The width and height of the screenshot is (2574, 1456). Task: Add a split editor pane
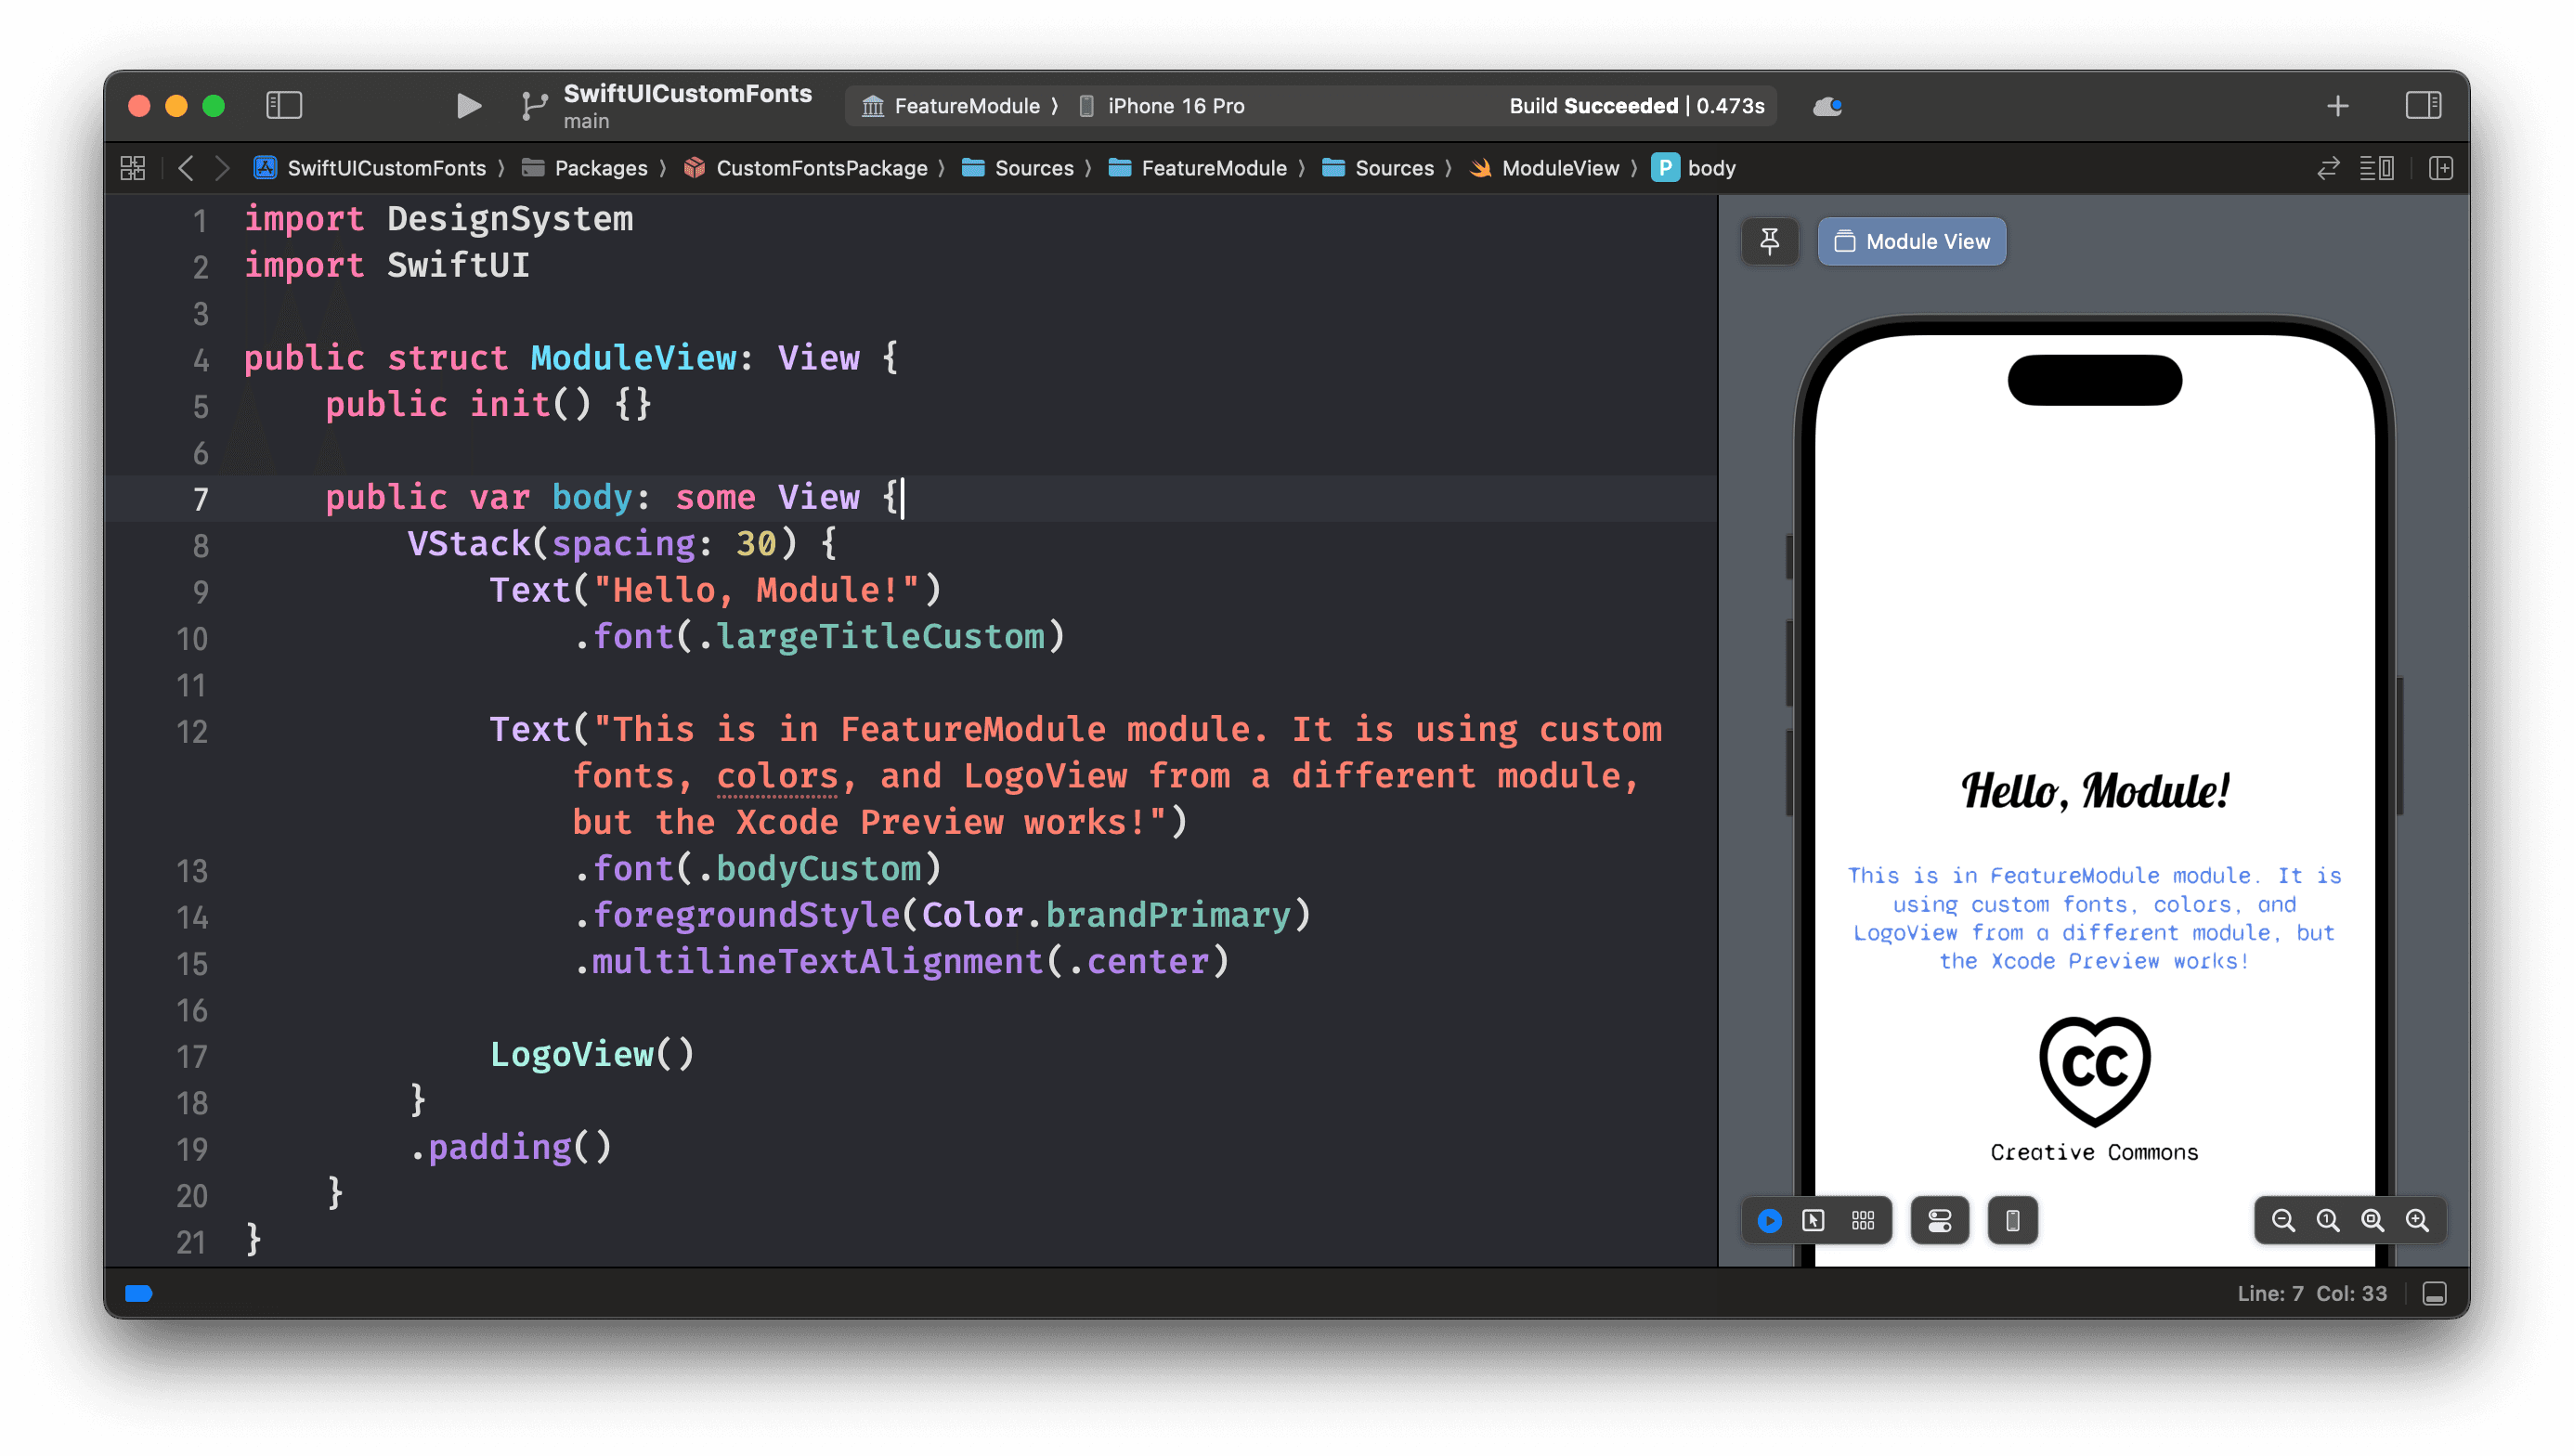coord(2440,167)
